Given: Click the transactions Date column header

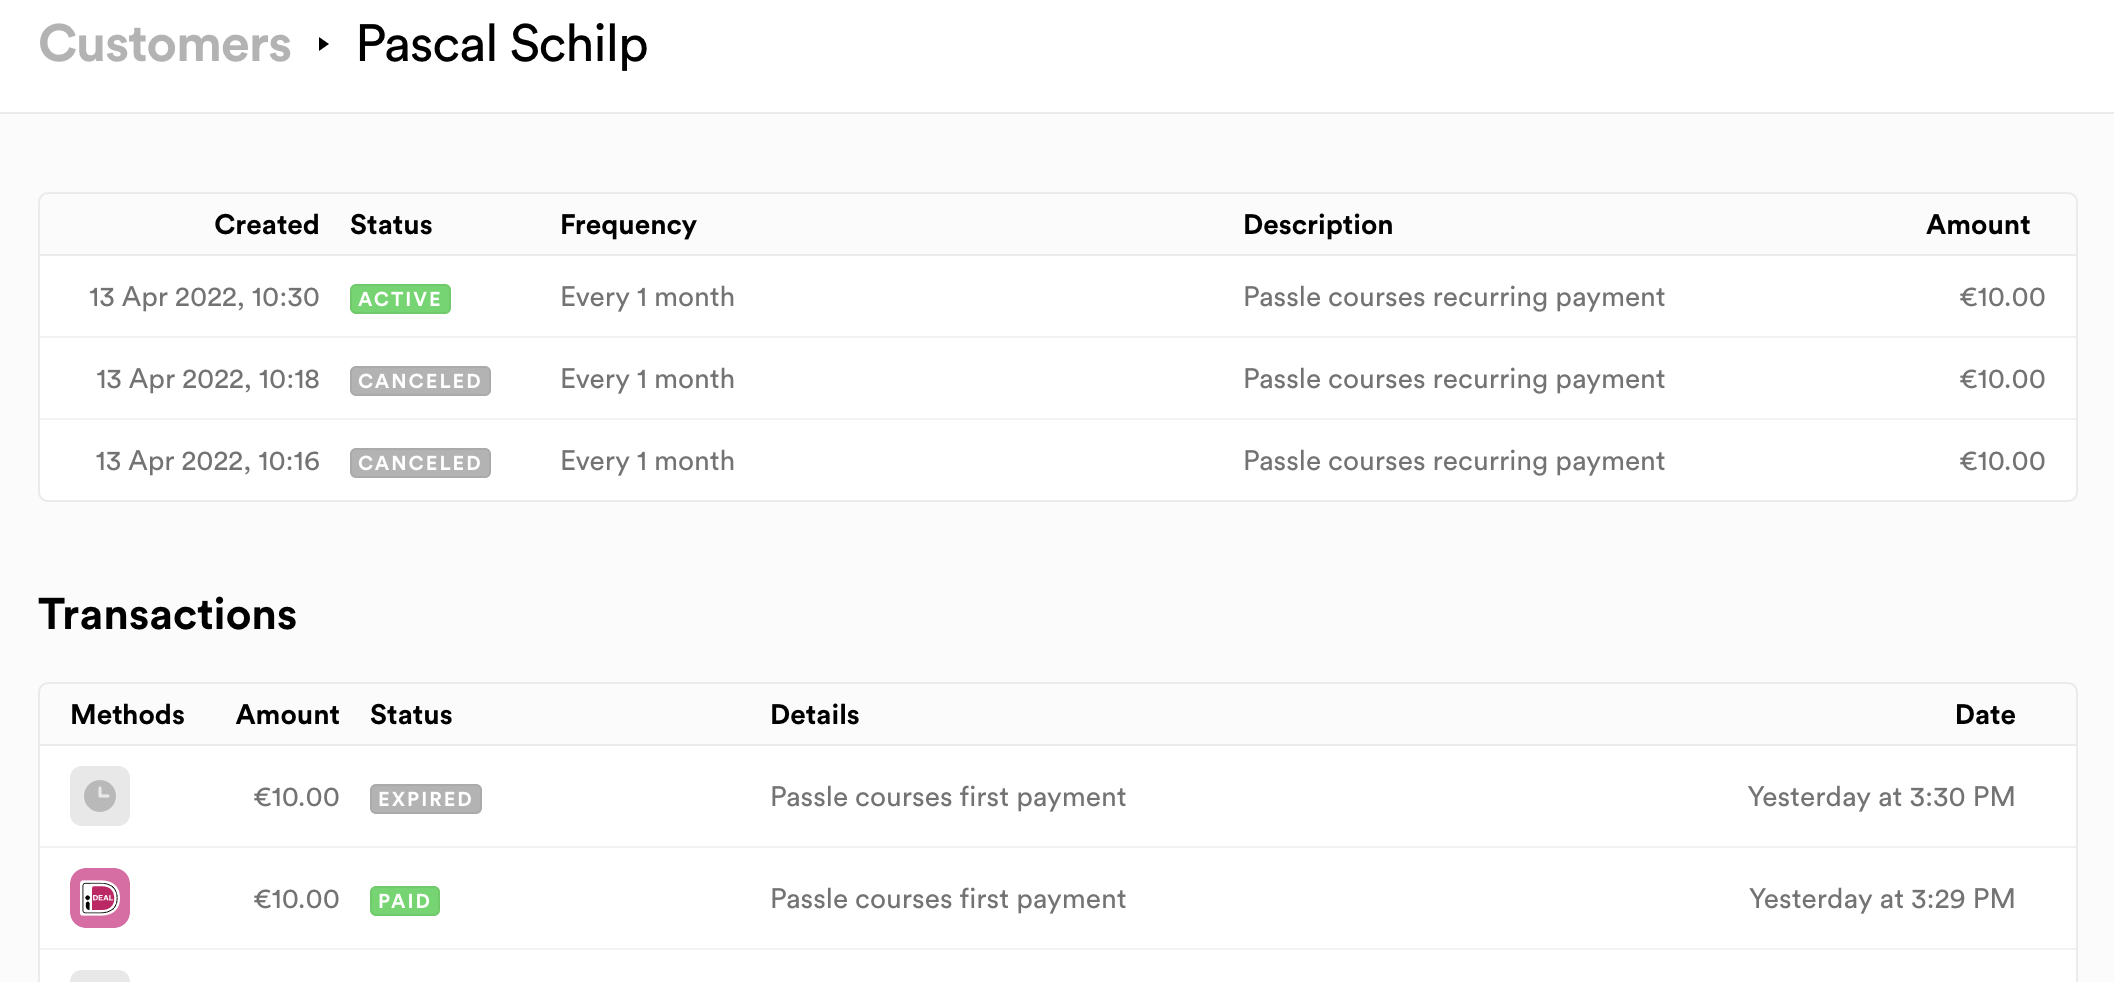Looking at the screenshot, I should [x=1985, y=715].
